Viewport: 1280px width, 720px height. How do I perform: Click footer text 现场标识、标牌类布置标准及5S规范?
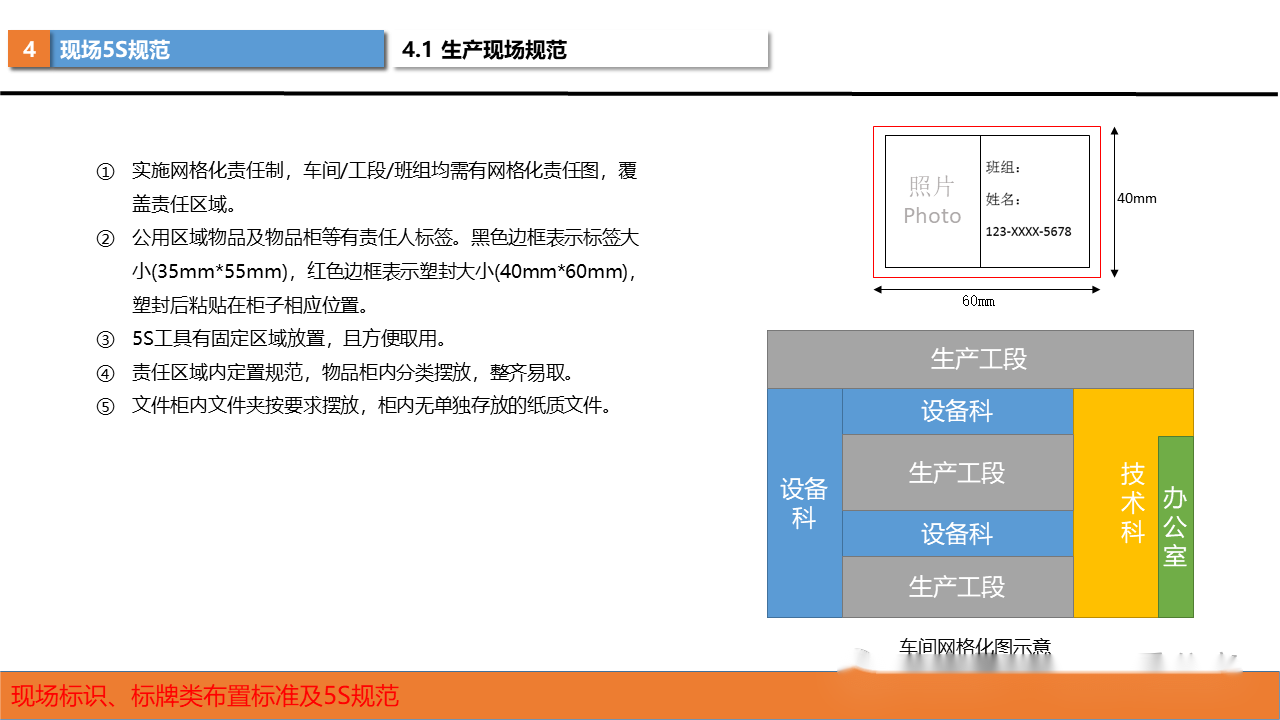[x=205, y=696]
